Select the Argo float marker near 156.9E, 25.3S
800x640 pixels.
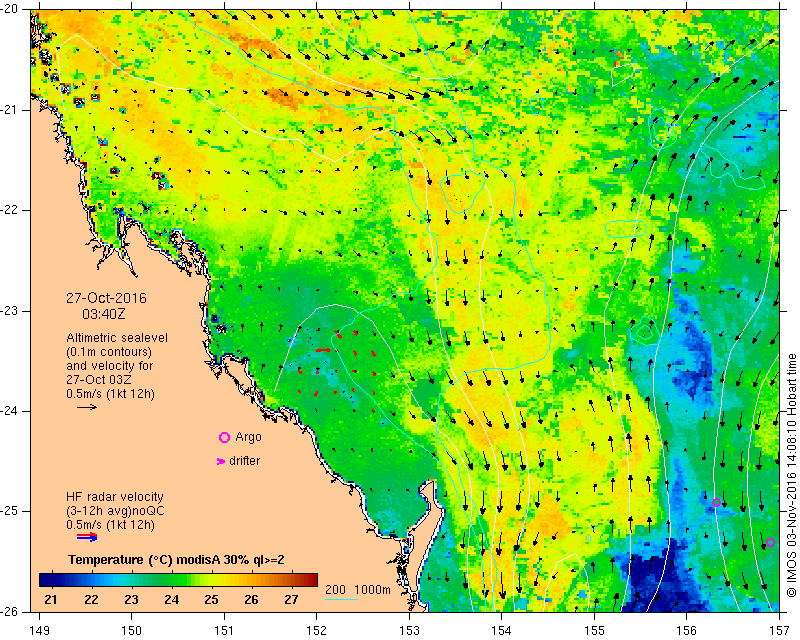tap(770, 543)
